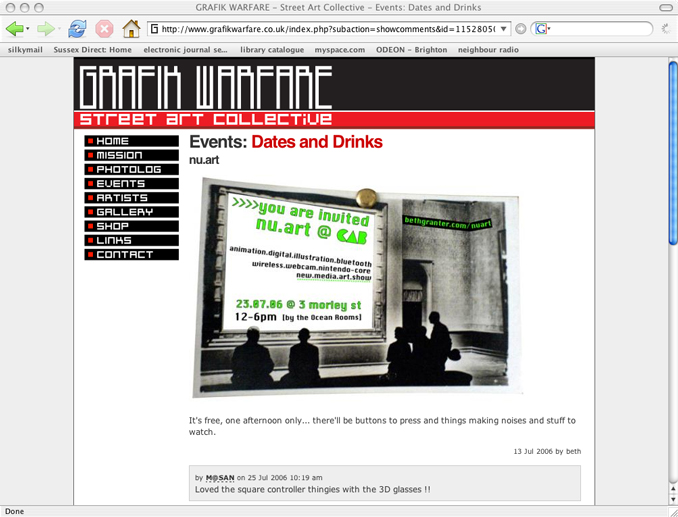Click the red Stop loading icon
Image resolution: width=678 pixels, height=517 pixels.
[x=104, y=29]
